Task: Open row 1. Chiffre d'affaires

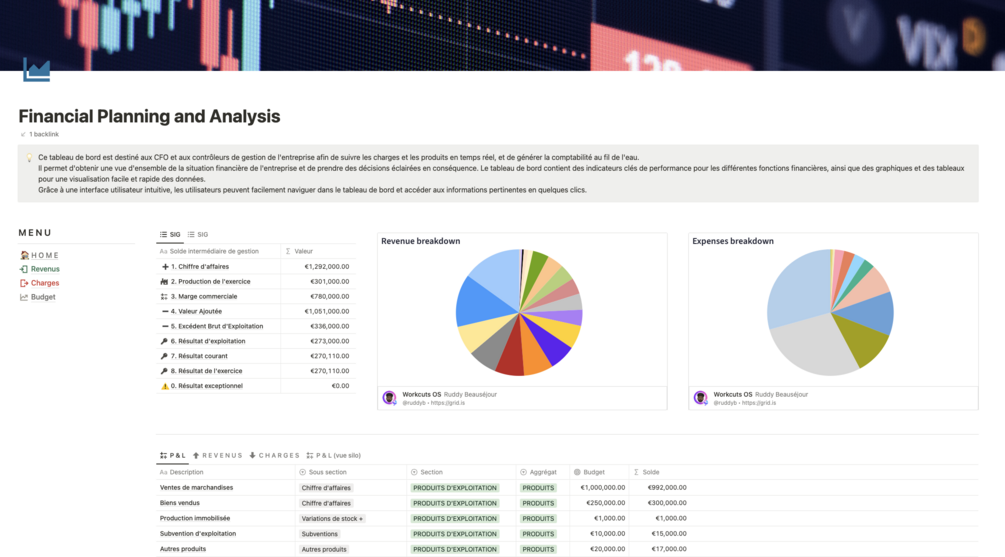Action: (199, 267)
